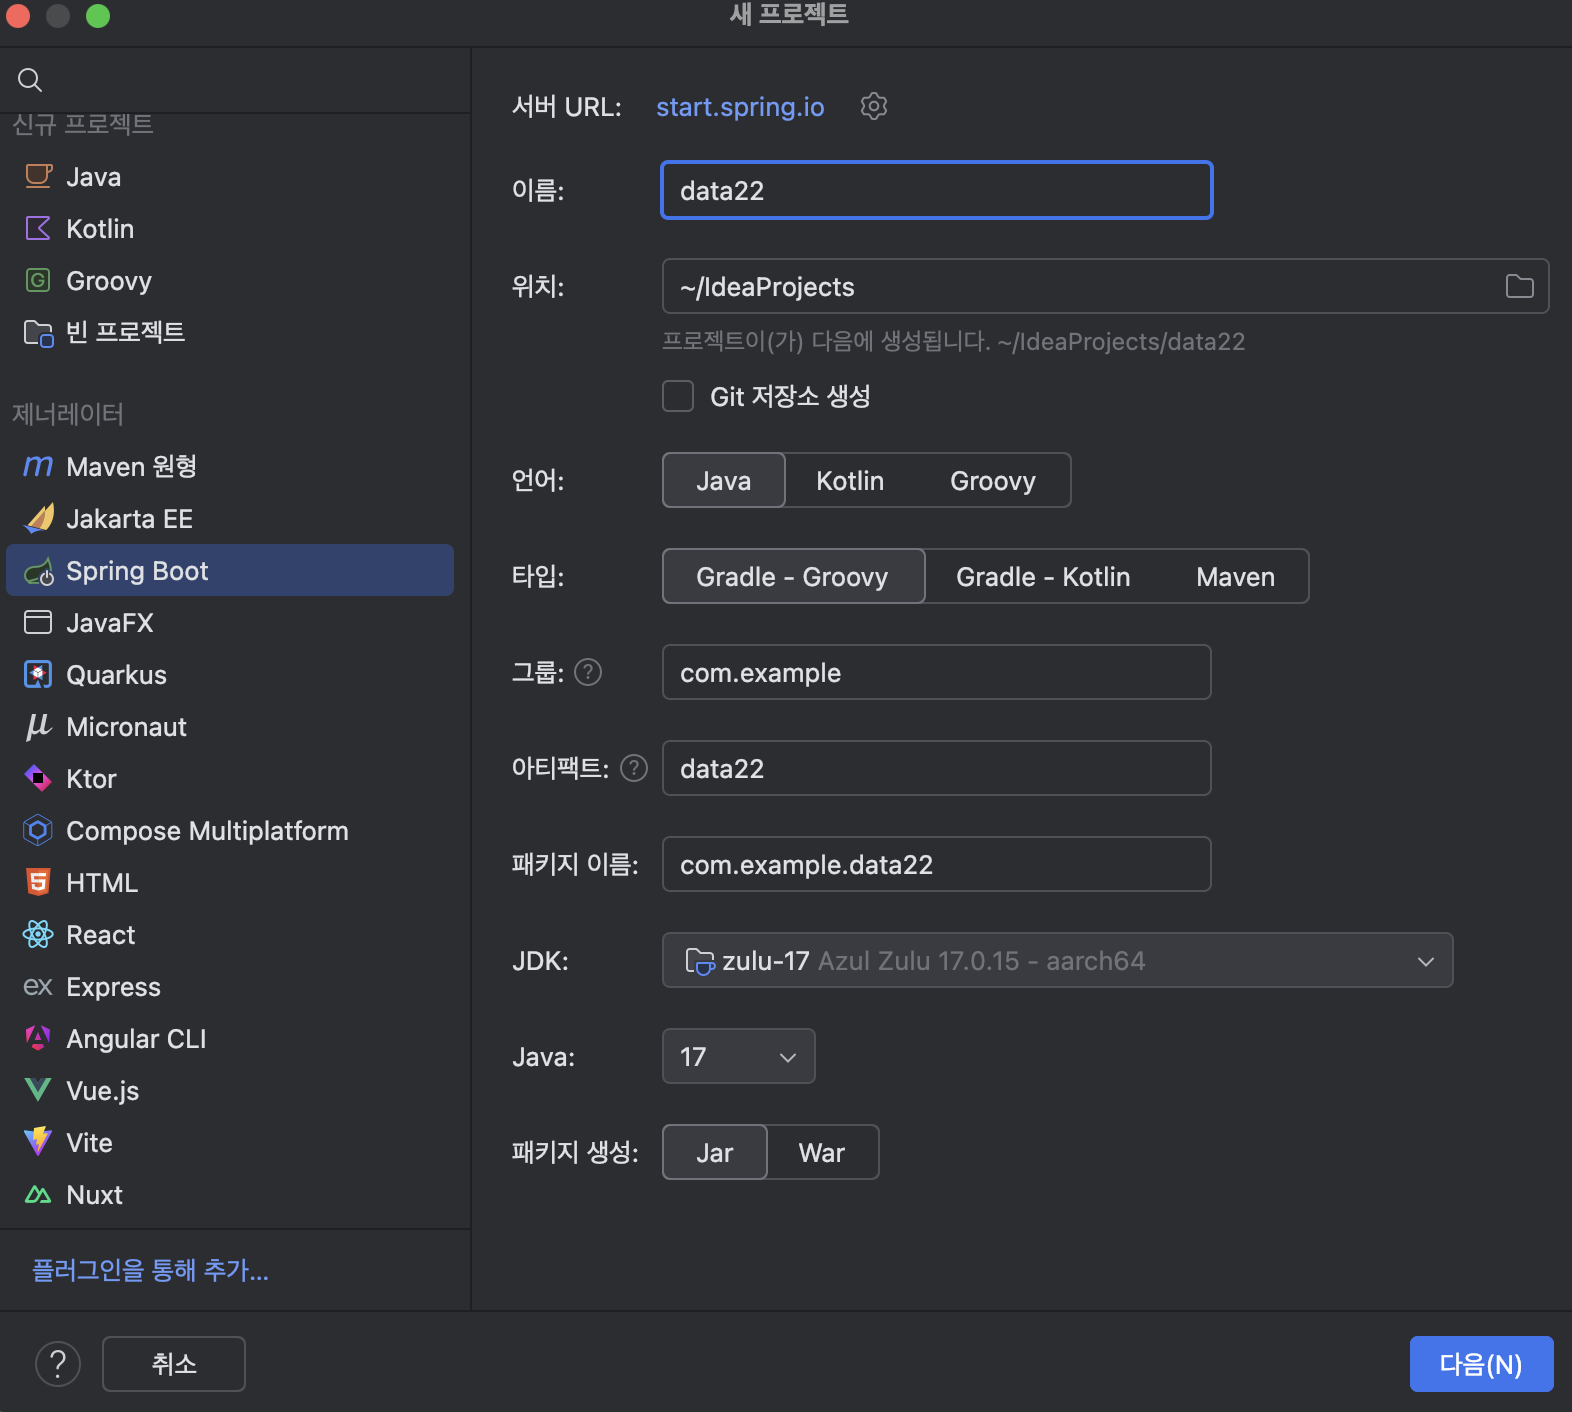Choose Maven build type

pos(1236,577)
